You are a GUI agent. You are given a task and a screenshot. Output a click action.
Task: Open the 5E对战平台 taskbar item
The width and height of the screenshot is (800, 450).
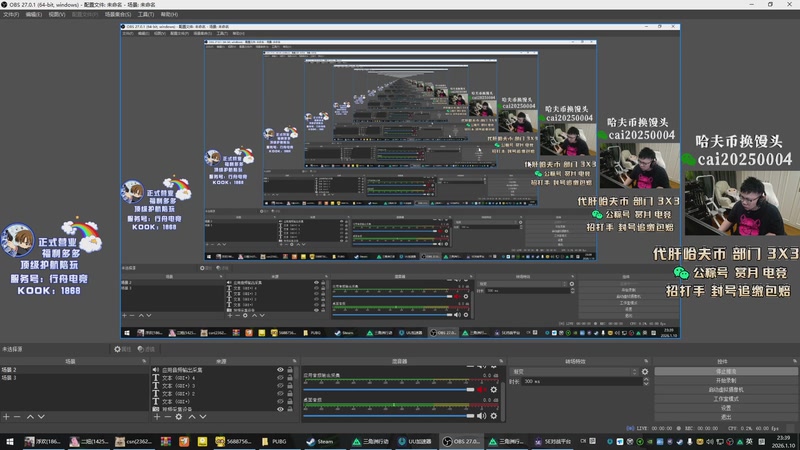[x=553, y=442]
